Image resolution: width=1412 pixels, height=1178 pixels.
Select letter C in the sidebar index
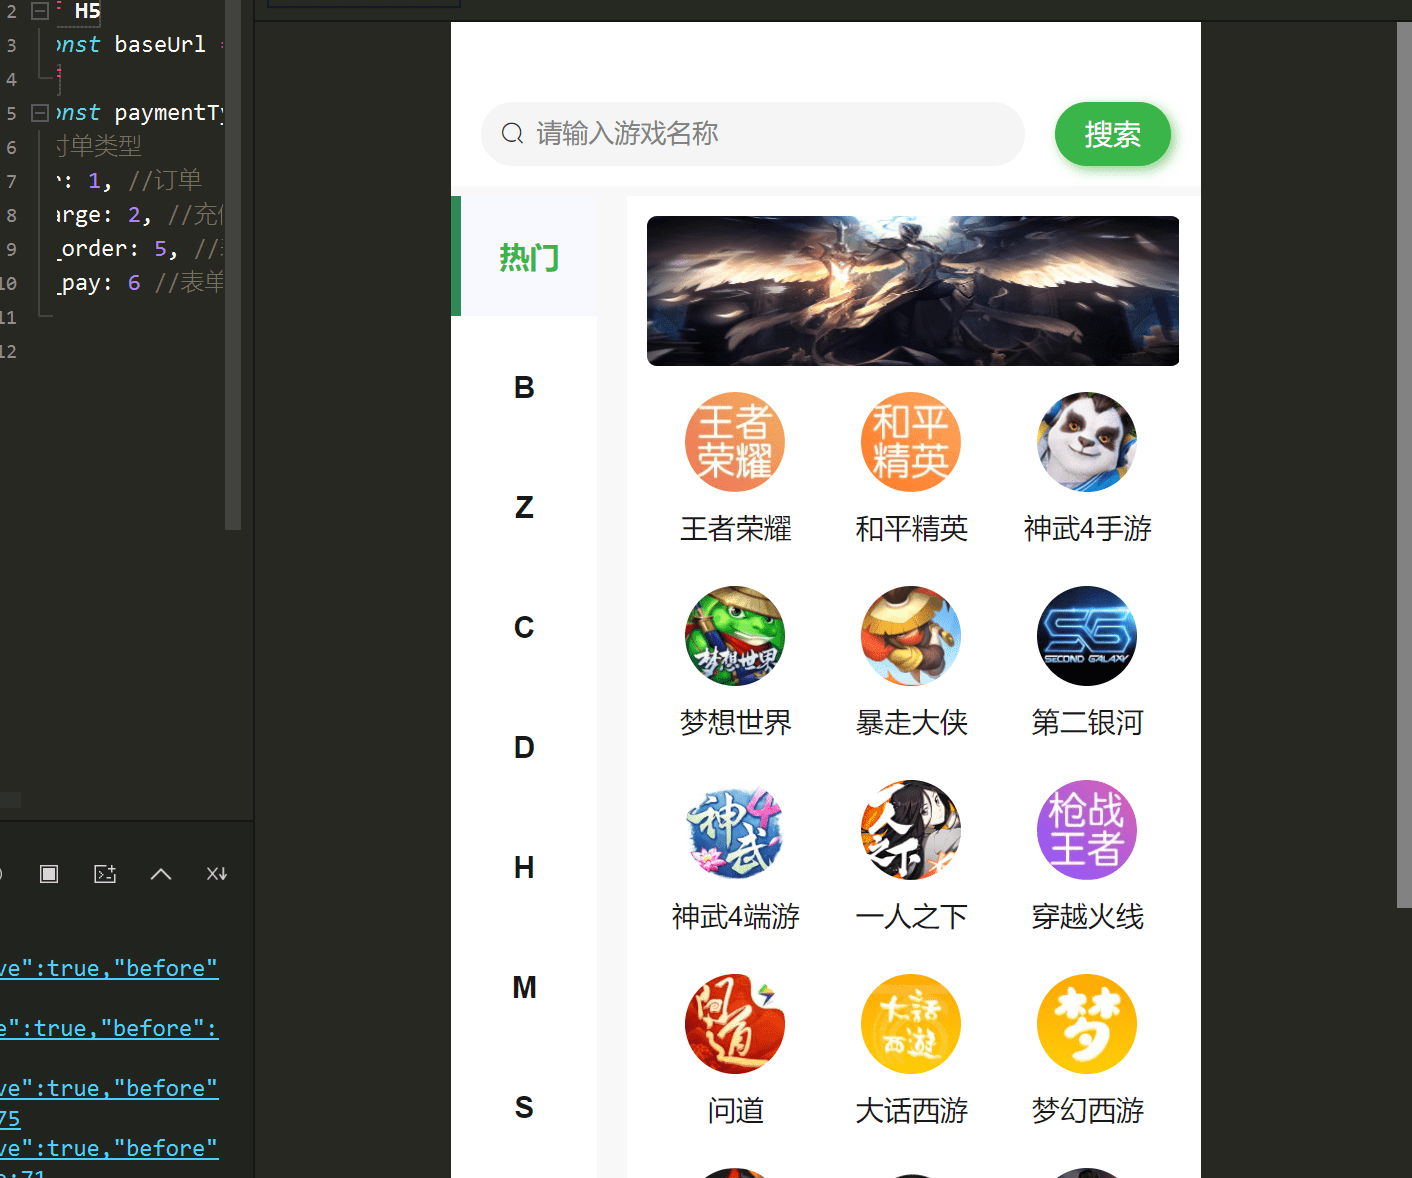[x=524, y=627]
